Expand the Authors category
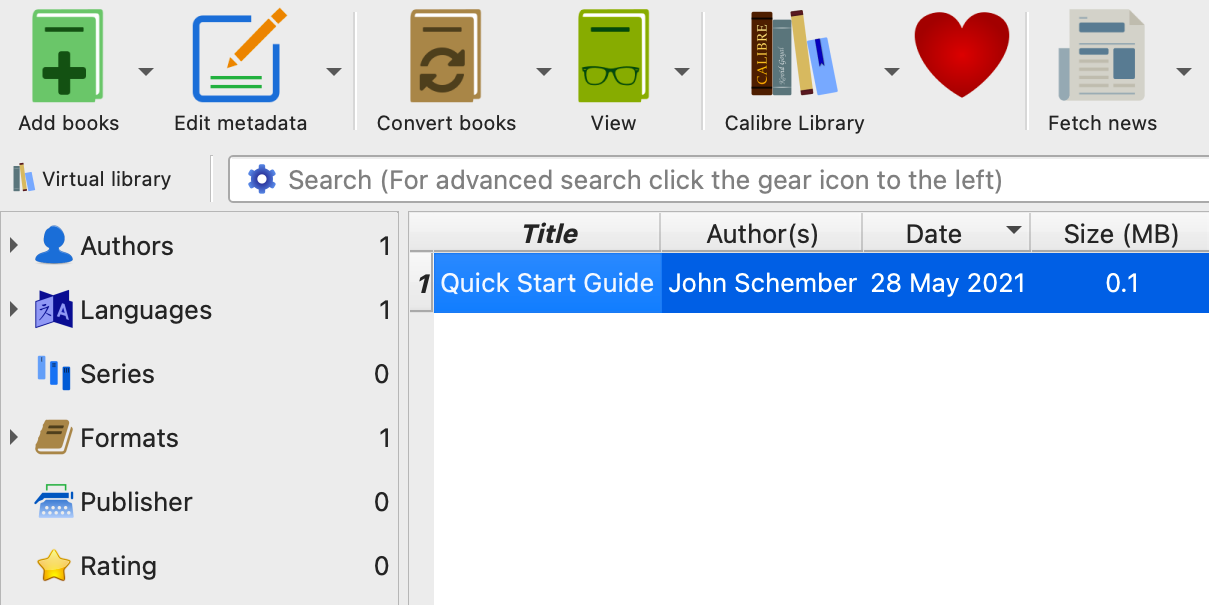The width and height of the screenshot is (1209, 605). pyautogui.click(x=14, y=245)
